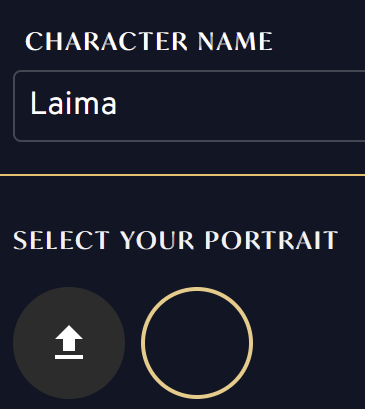Image resolution: width=365 pixels, height=409 pixels.
Task: Focus the Character Name input field
Action: point(189,106)
